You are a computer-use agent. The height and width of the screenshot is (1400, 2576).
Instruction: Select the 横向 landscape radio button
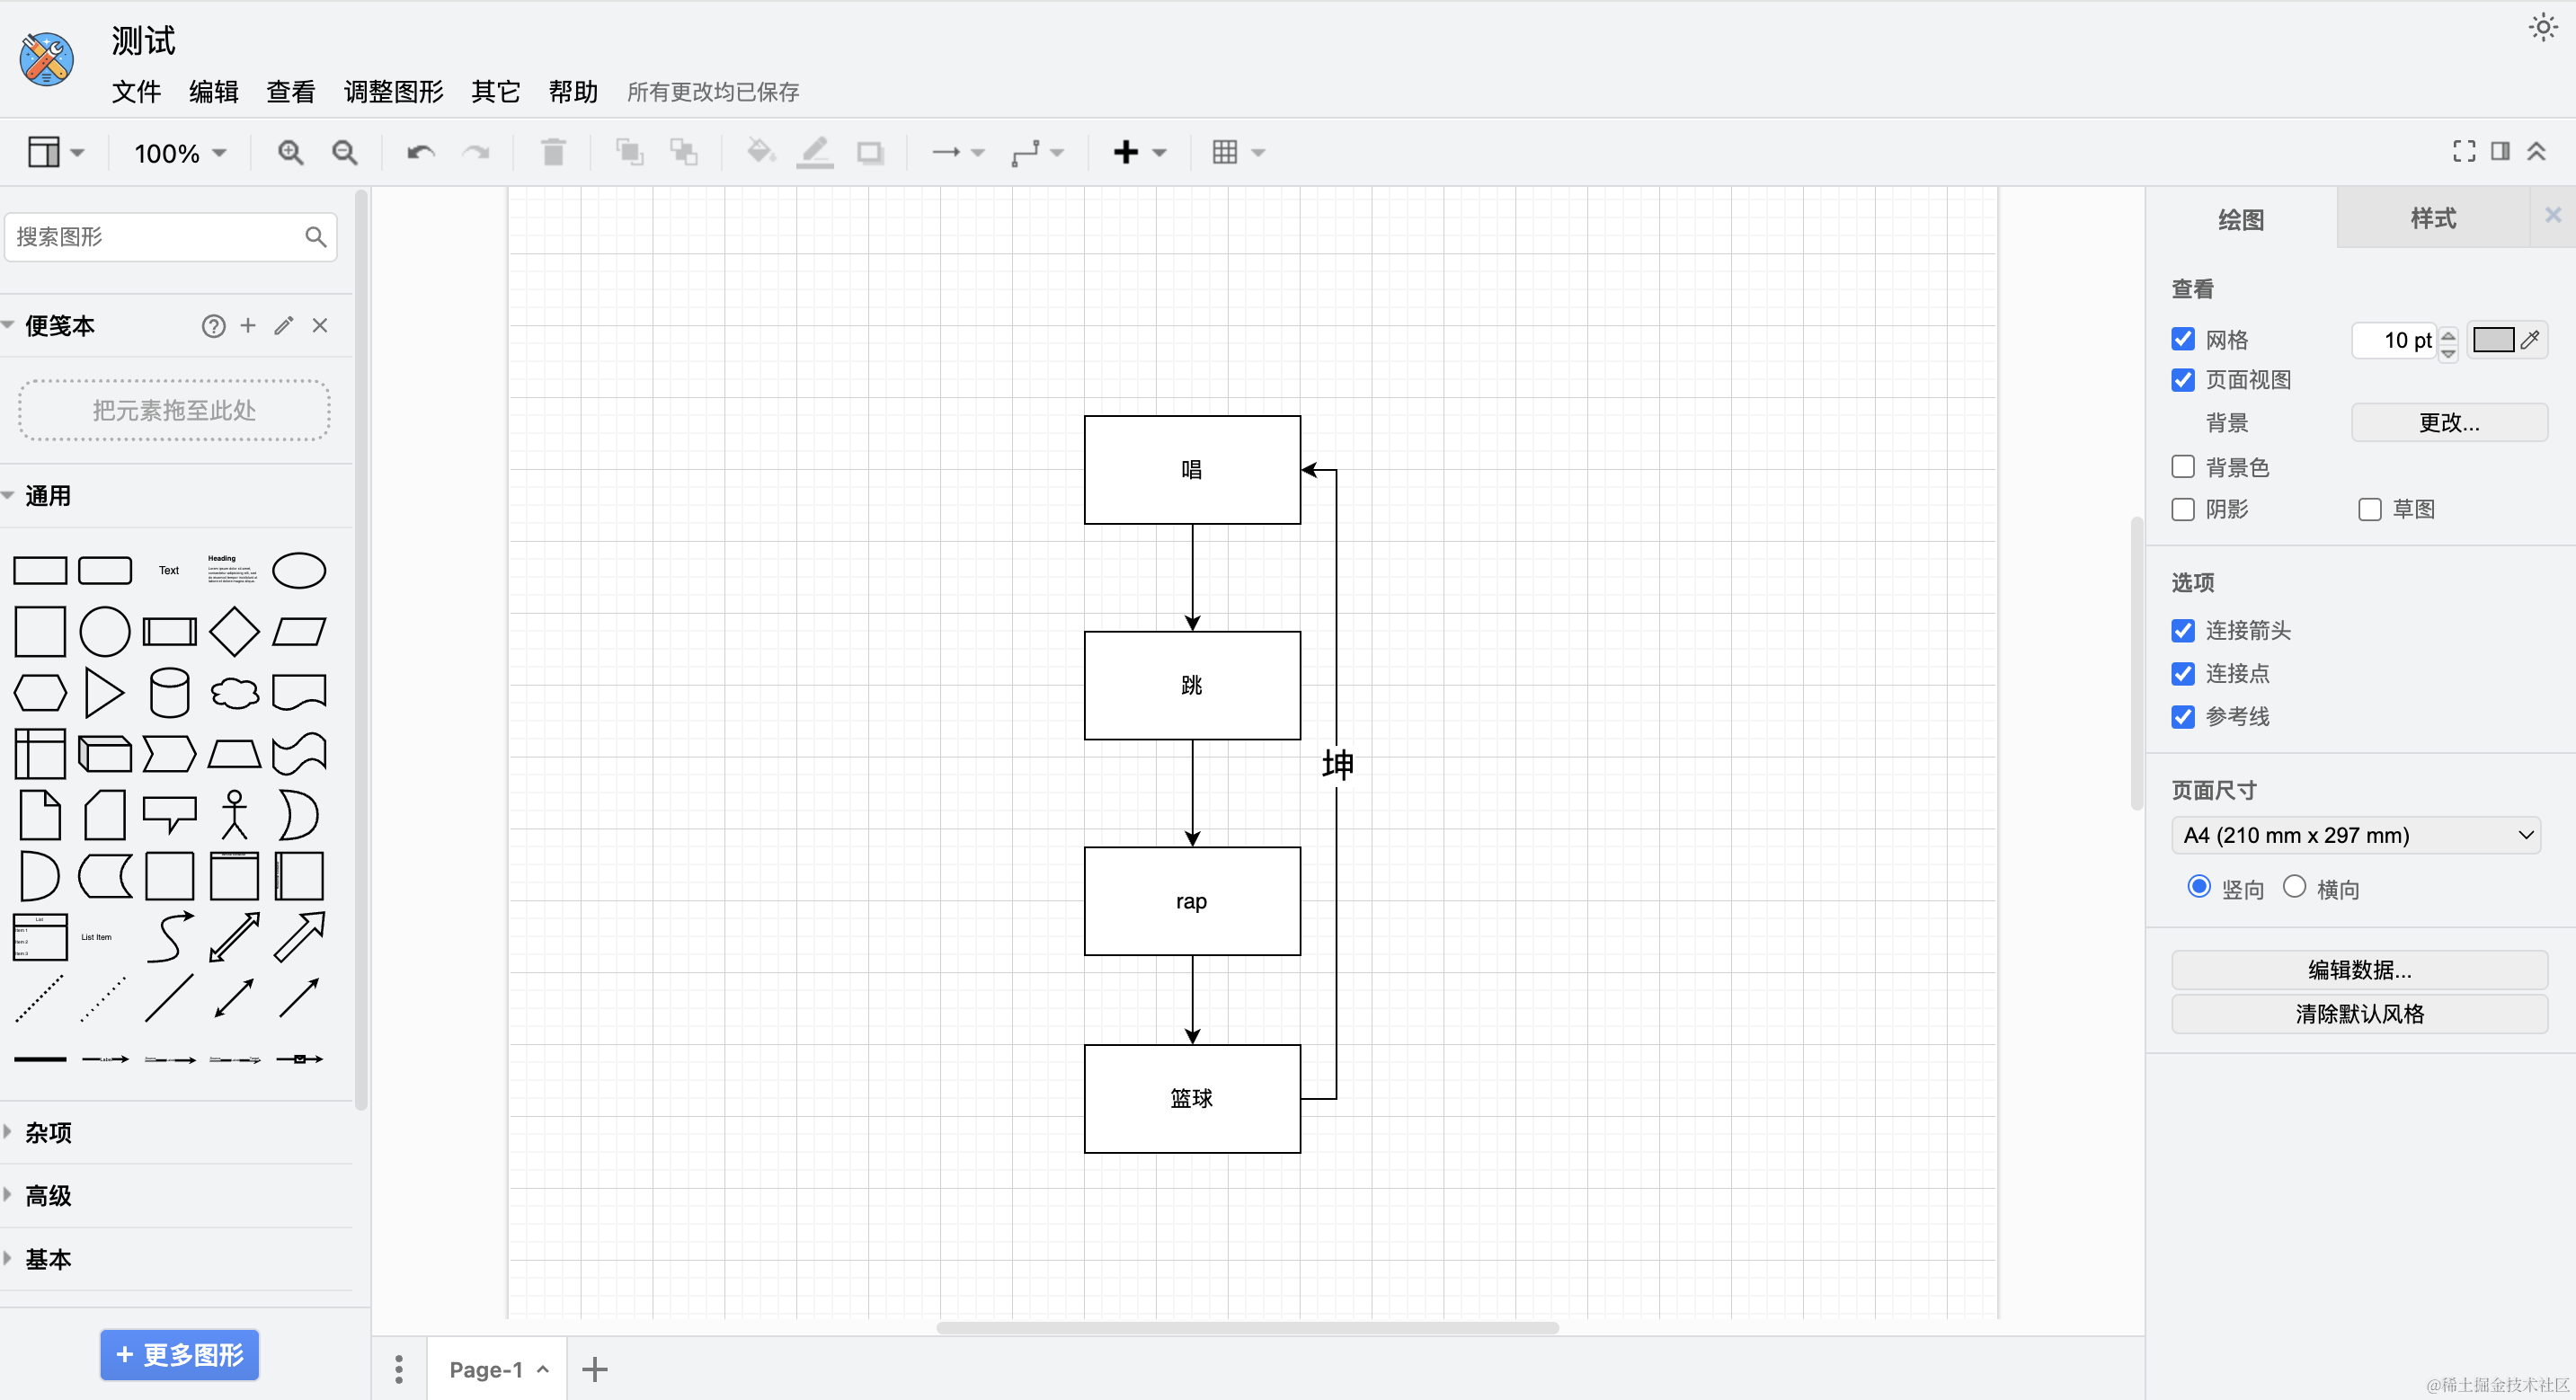point(2295,887)
